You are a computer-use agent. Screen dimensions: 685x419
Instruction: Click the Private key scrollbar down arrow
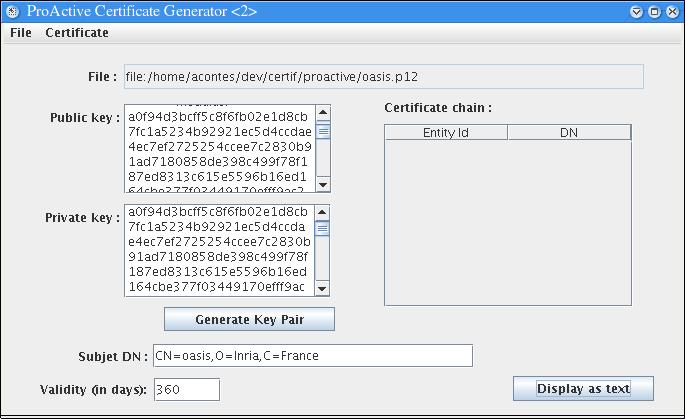point(322,288)
